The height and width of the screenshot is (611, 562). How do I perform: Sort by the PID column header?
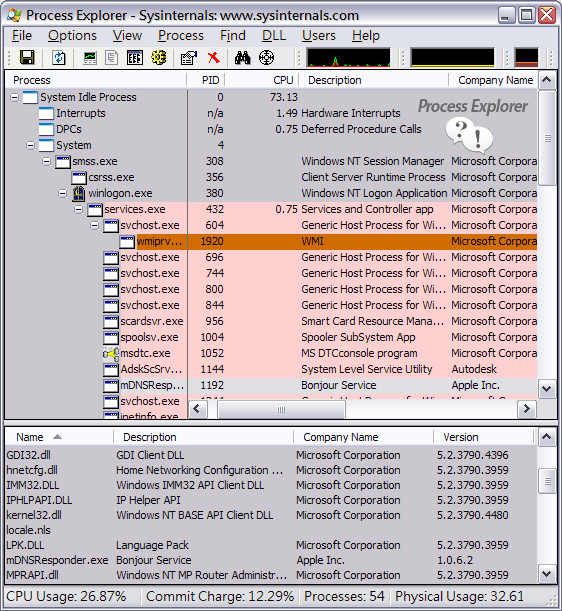[x=206, y=80]
